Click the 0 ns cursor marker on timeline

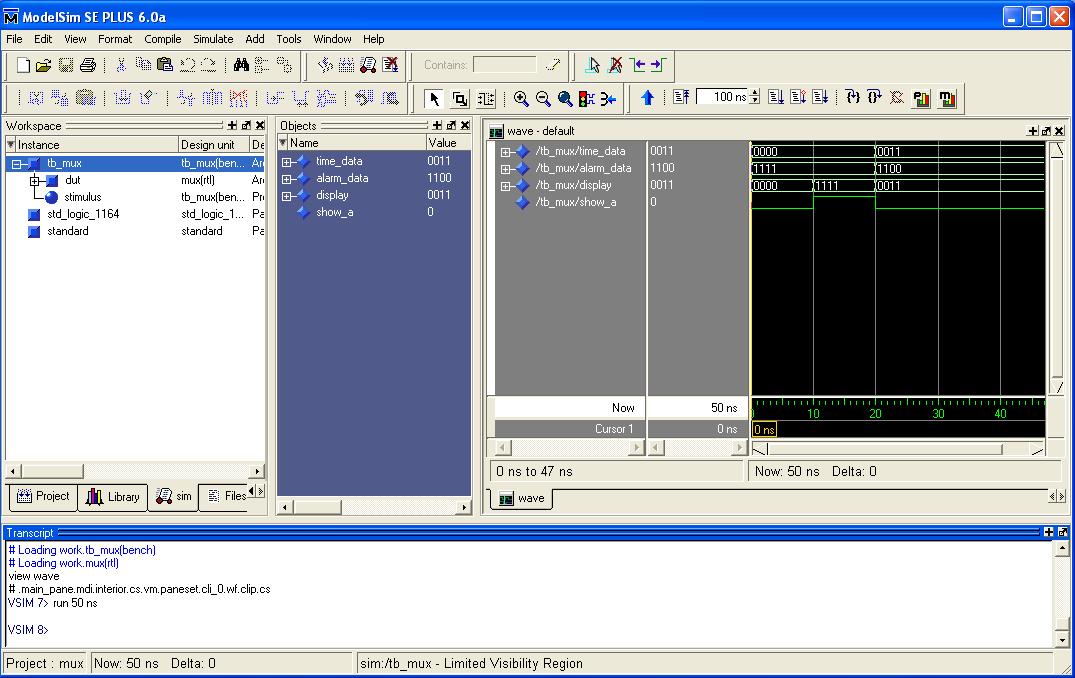click(x=764, y=430)
